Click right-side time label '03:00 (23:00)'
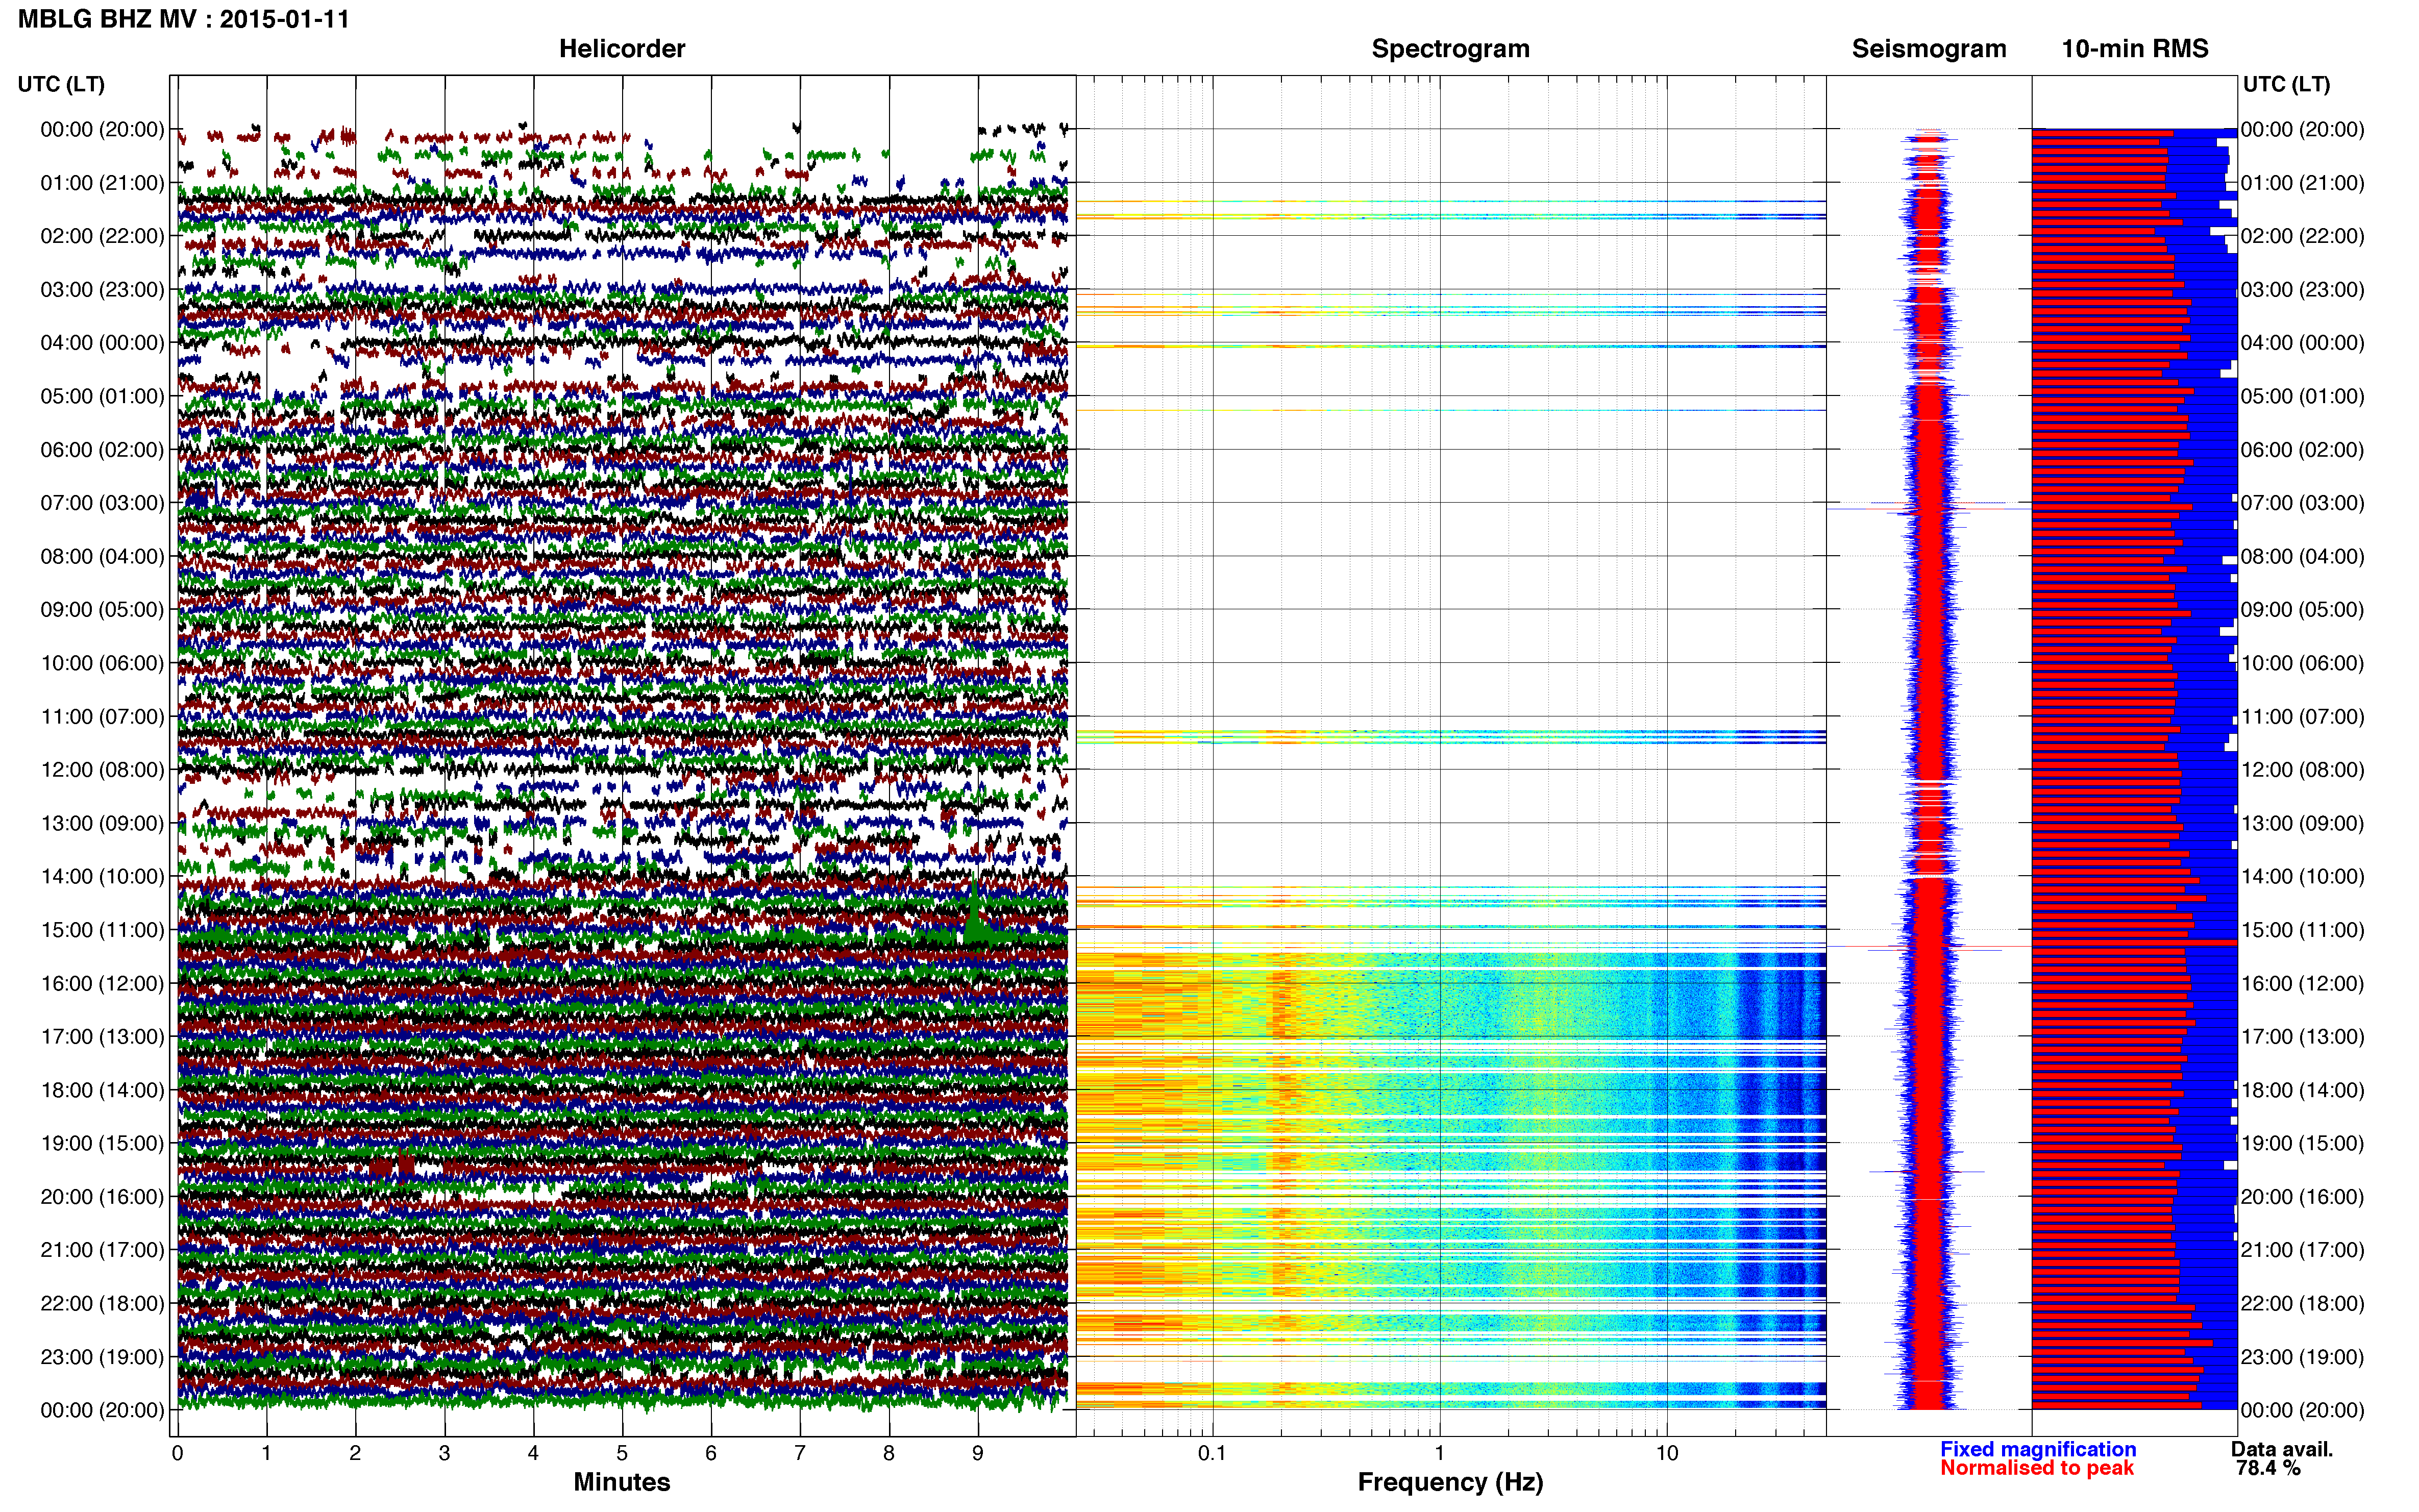 tap(2302, 290)
